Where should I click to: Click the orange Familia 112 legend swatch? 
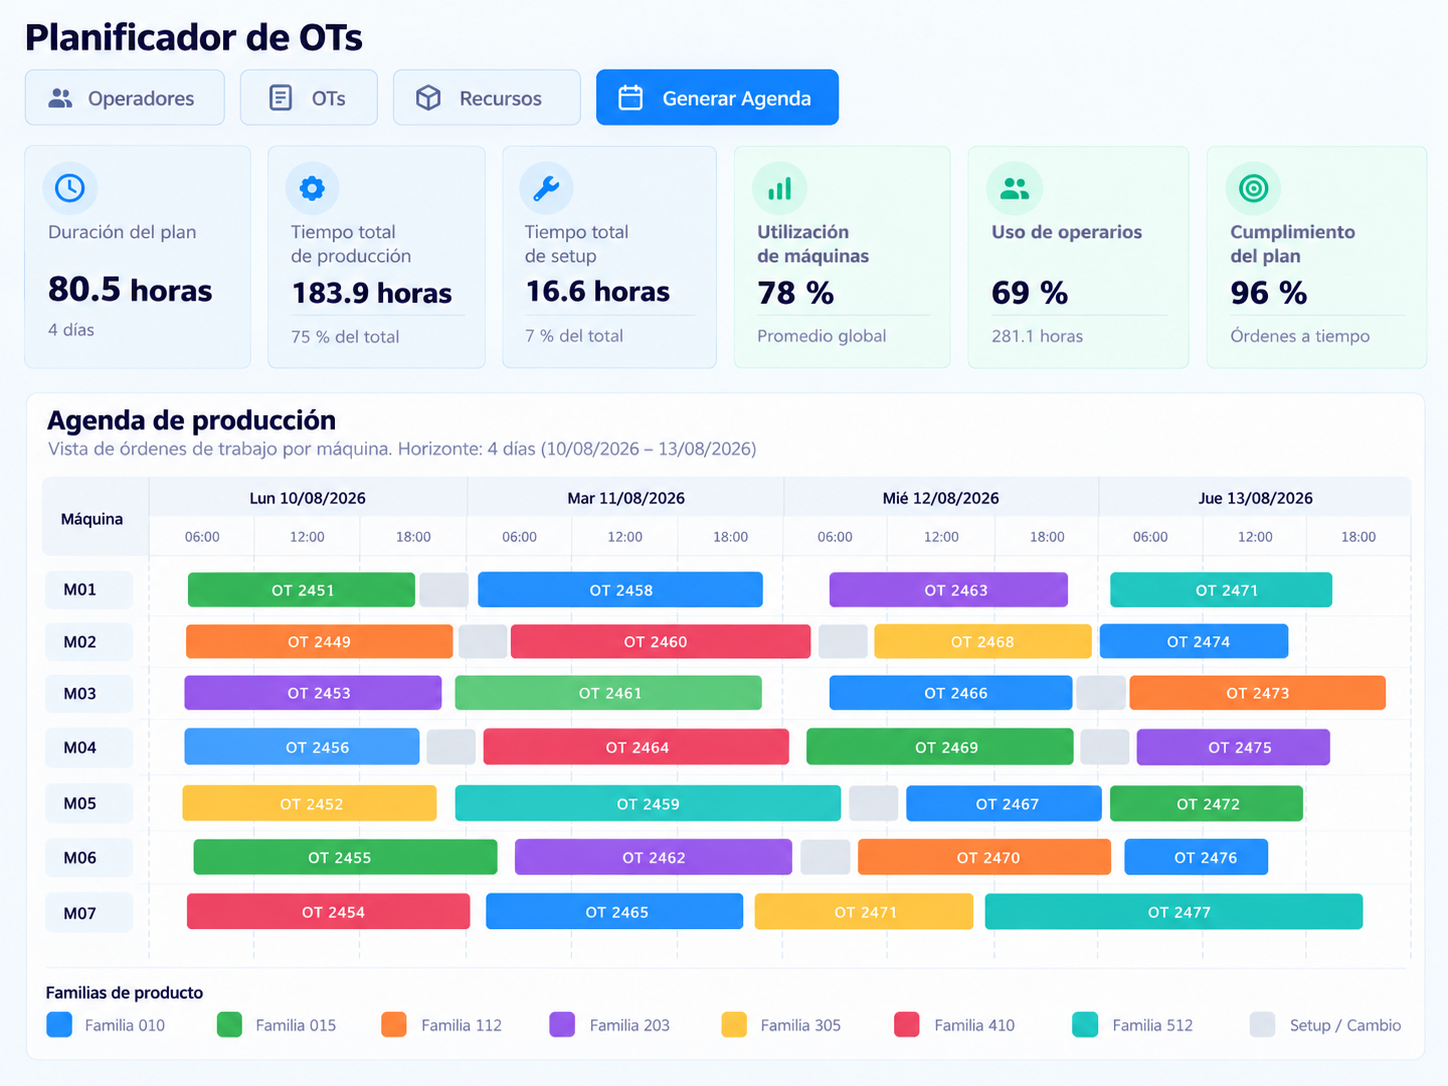[x=394, y=1025]
